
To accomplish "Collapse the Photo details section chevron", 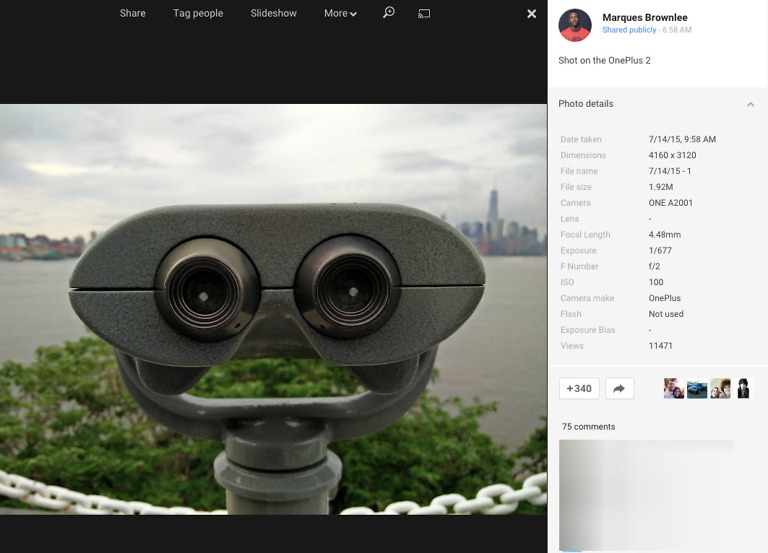I will coord(750,104).
